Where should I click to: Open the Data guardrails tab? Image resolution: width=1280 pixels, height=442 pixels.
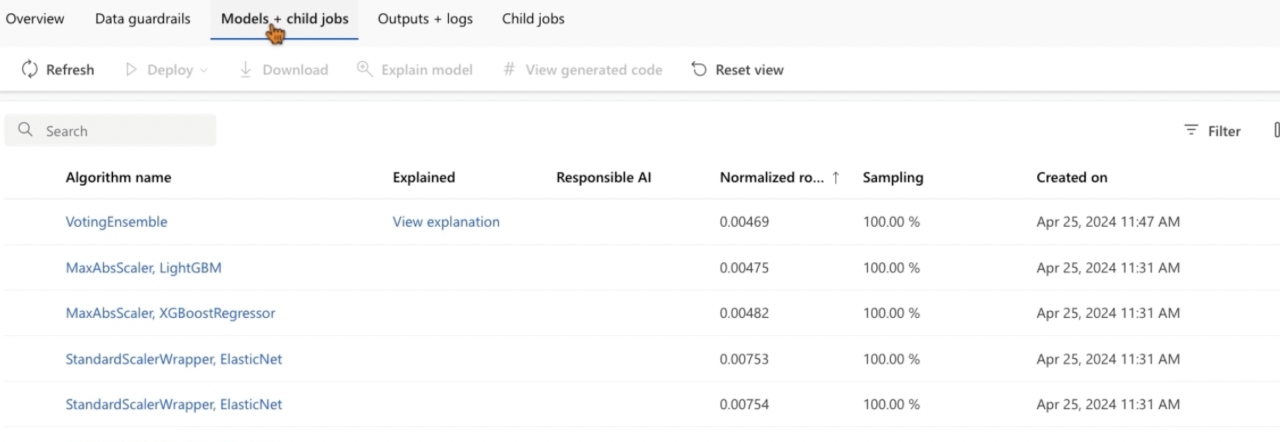143,19
